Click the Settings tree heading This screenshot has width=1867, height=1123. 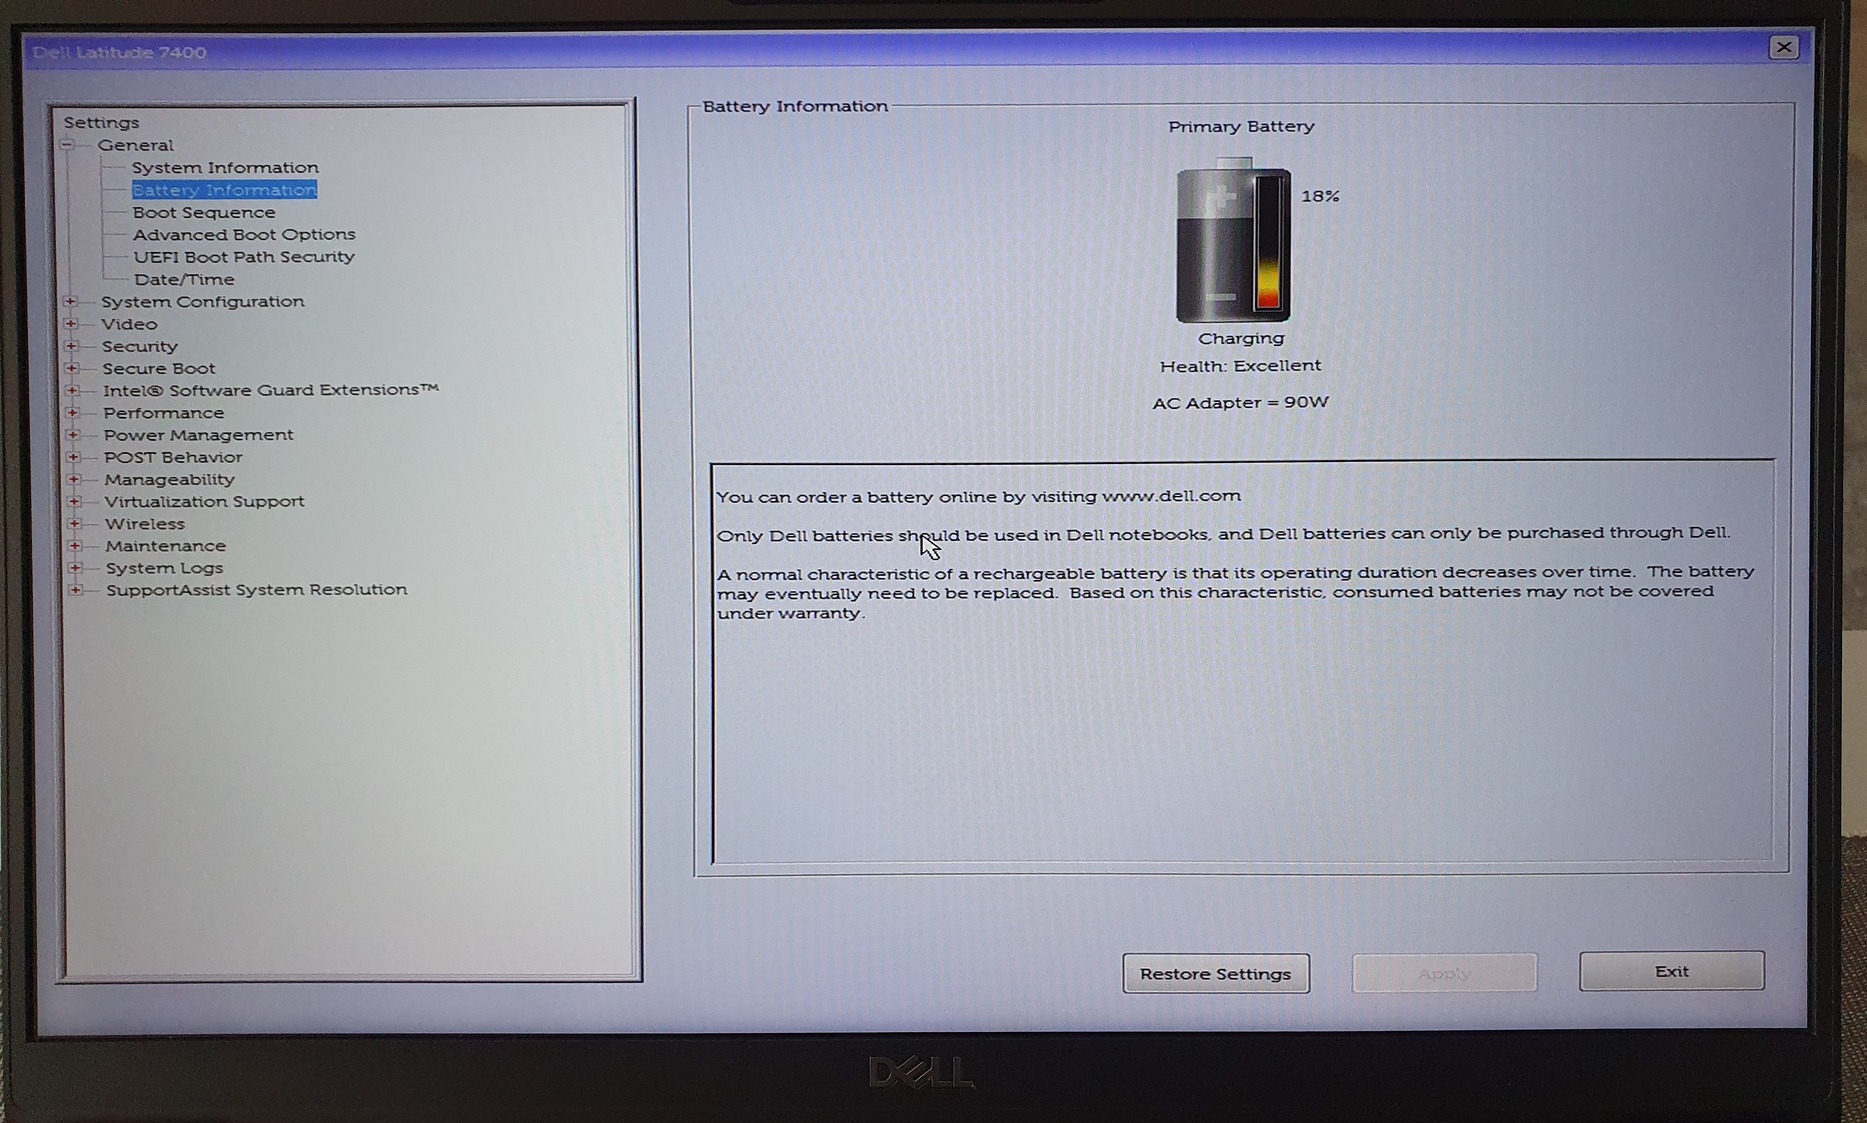[102, 122]
